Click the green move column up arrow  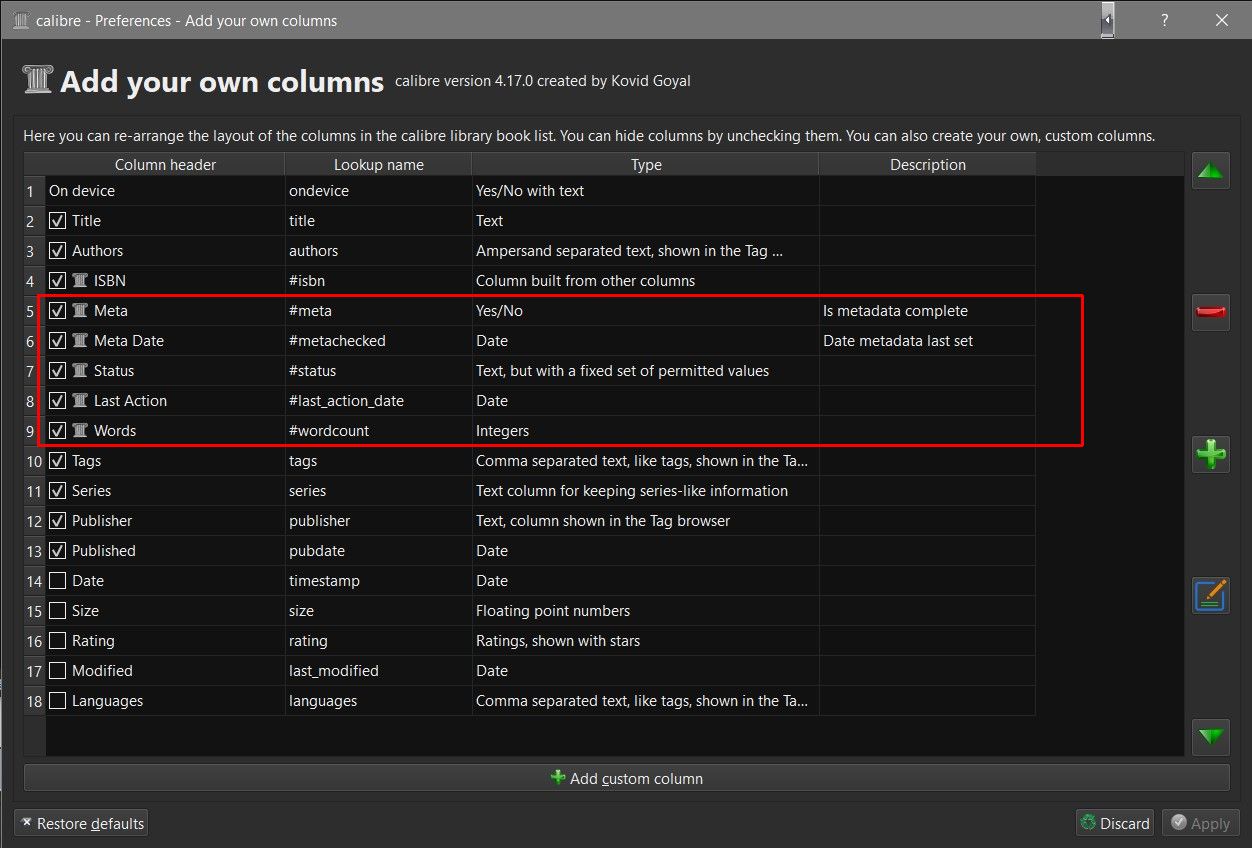coord(1211,171)
